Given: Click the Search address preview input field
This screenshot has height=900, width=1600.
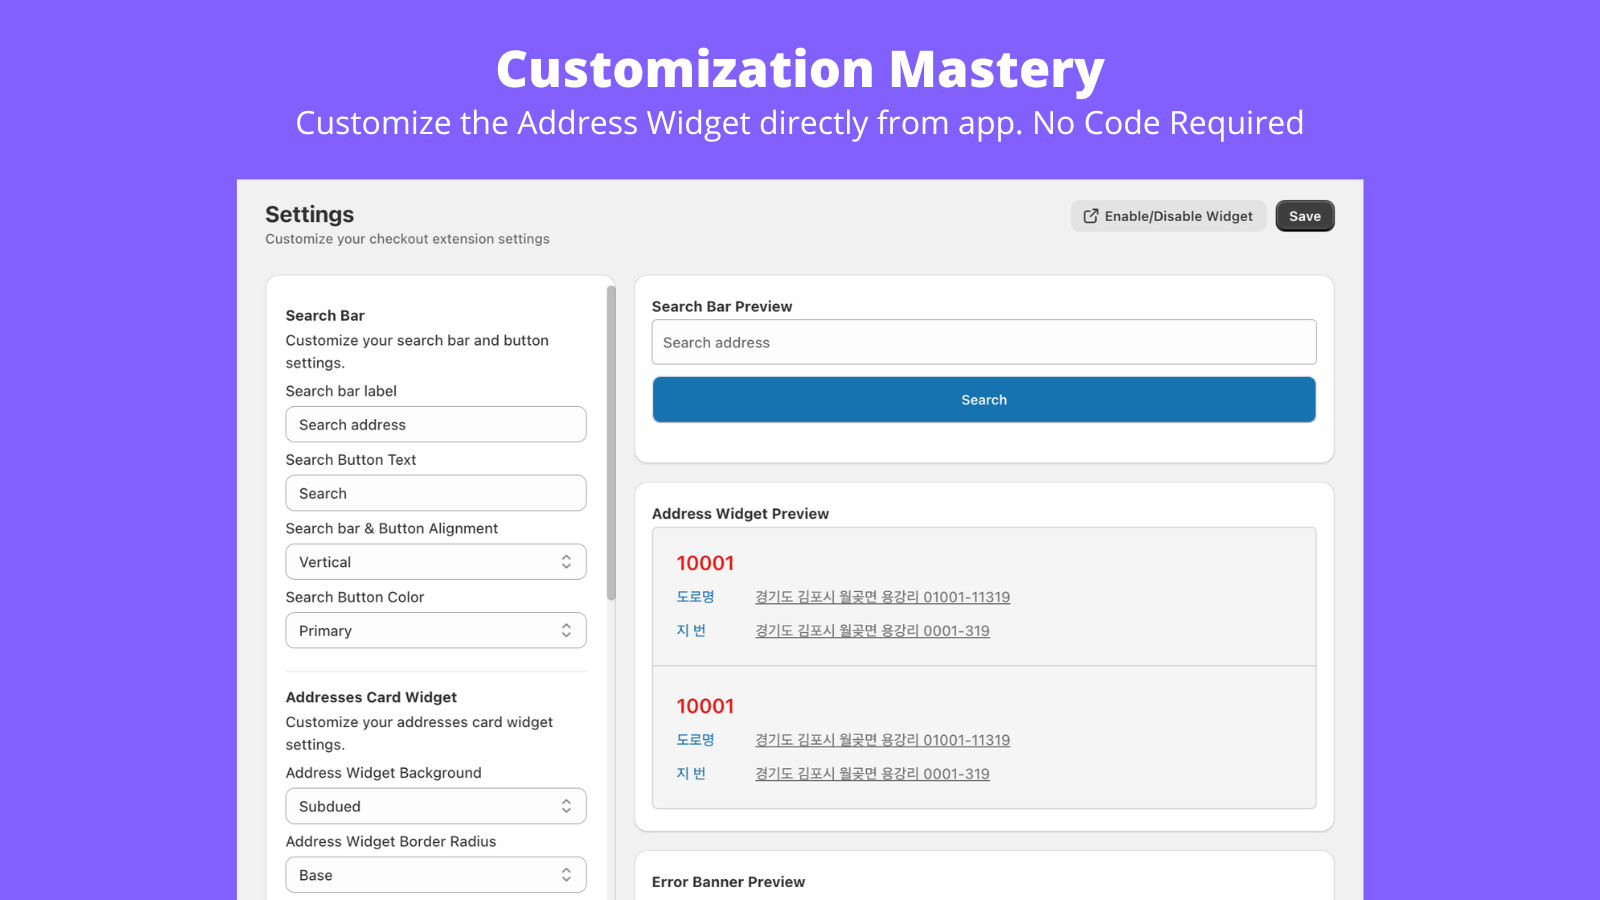Looking at the screenshot, I should [x=983, y=342].
